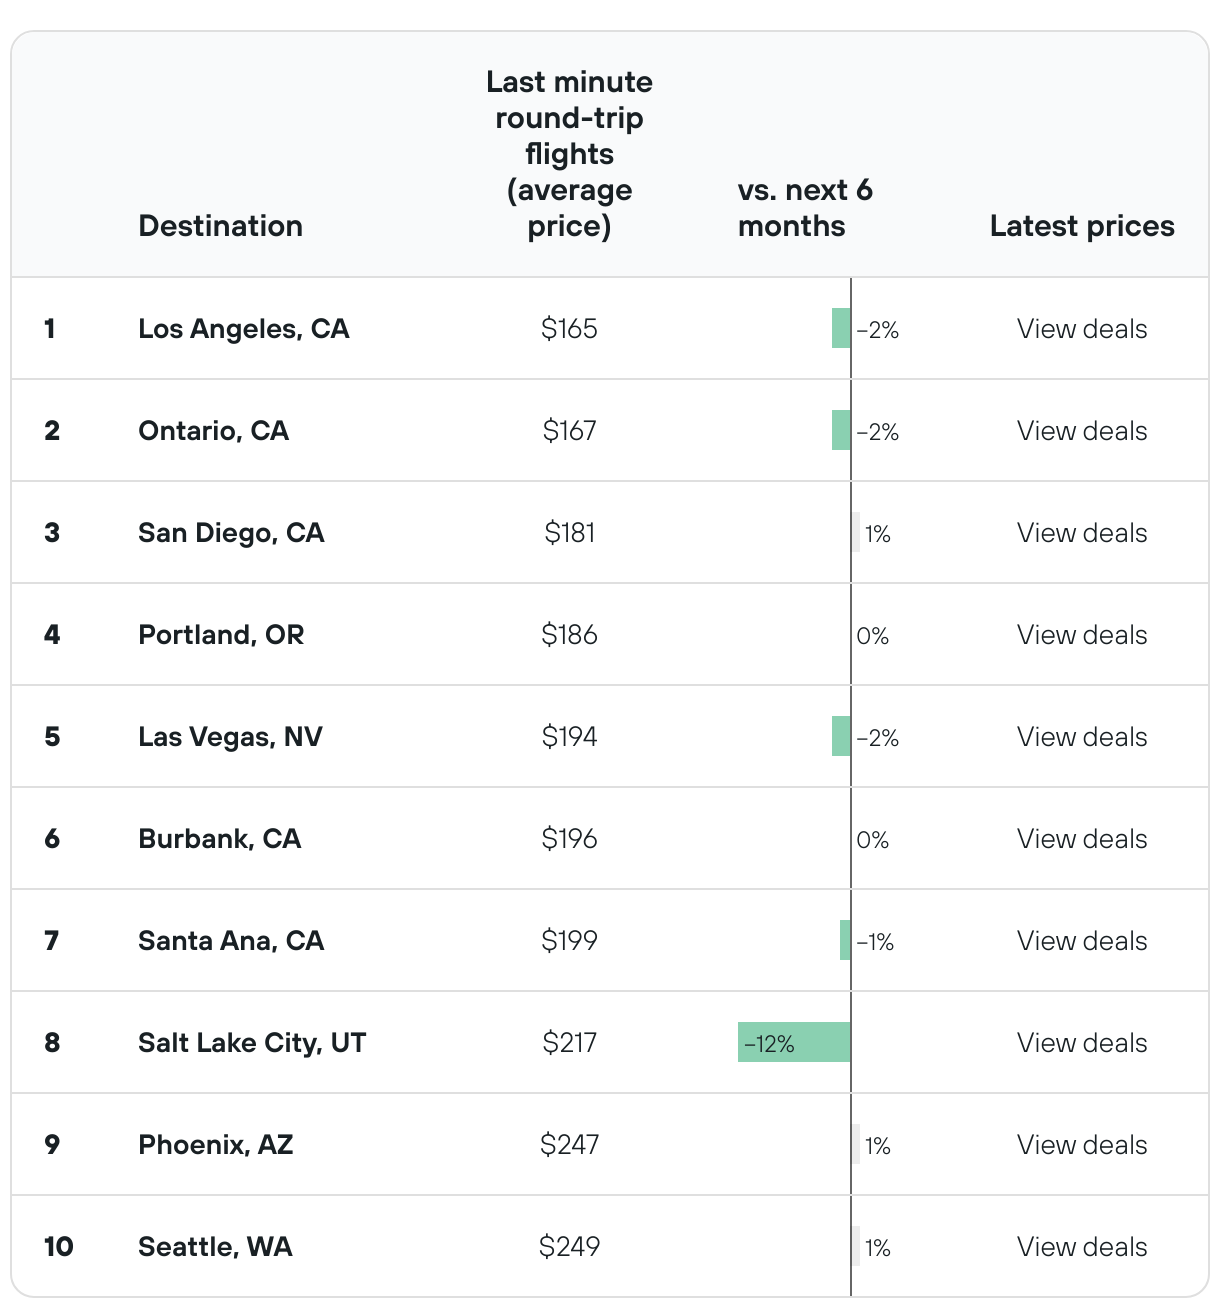Image resolution: width=1220 pixels, height=1308 pixels.
Task: Click View deals for Ontario, CA
Action: 1081,431
